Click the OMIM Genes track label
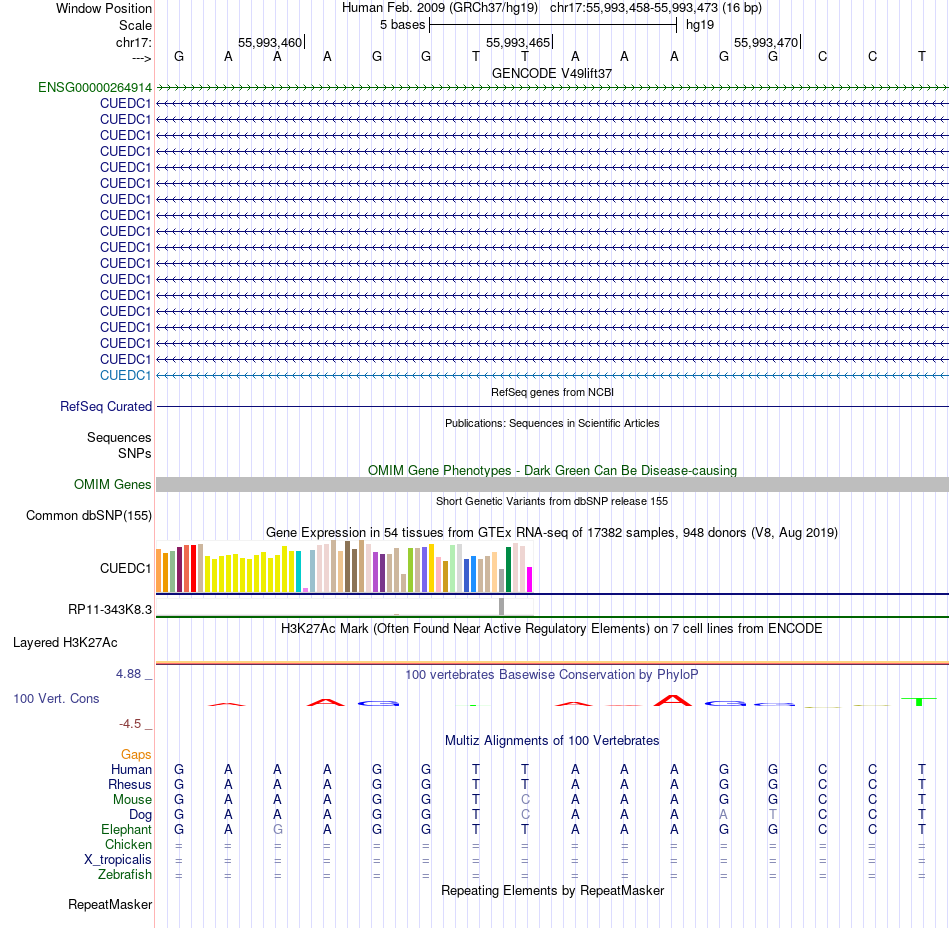Screen dimensions: 950x928 tap(113, 485)
